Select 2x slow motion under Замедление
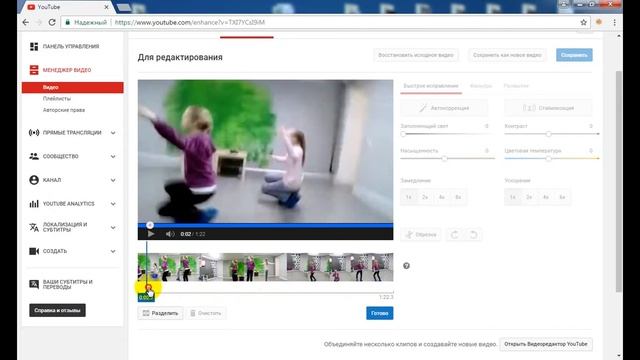640x360 pixels. 425,197
